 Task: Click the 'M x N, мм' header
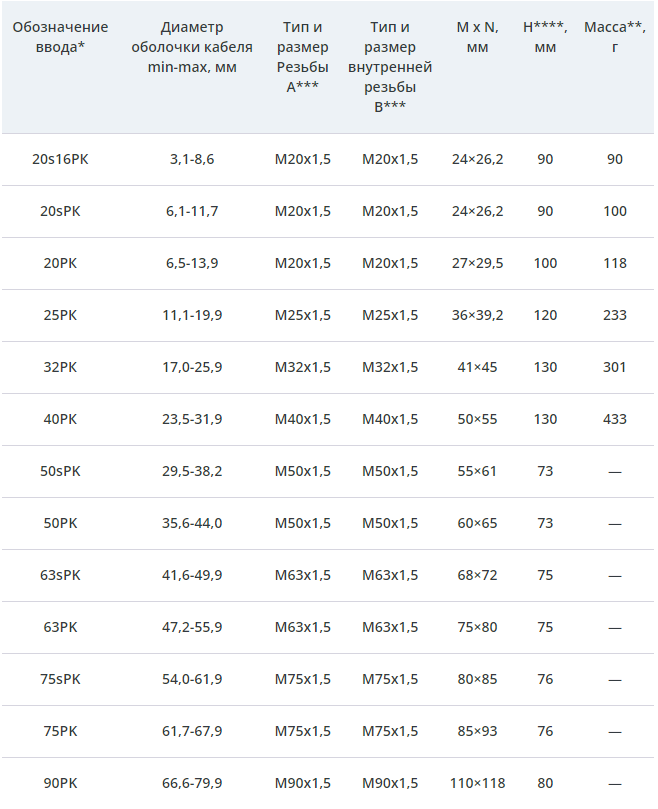[x=477, y=37]
